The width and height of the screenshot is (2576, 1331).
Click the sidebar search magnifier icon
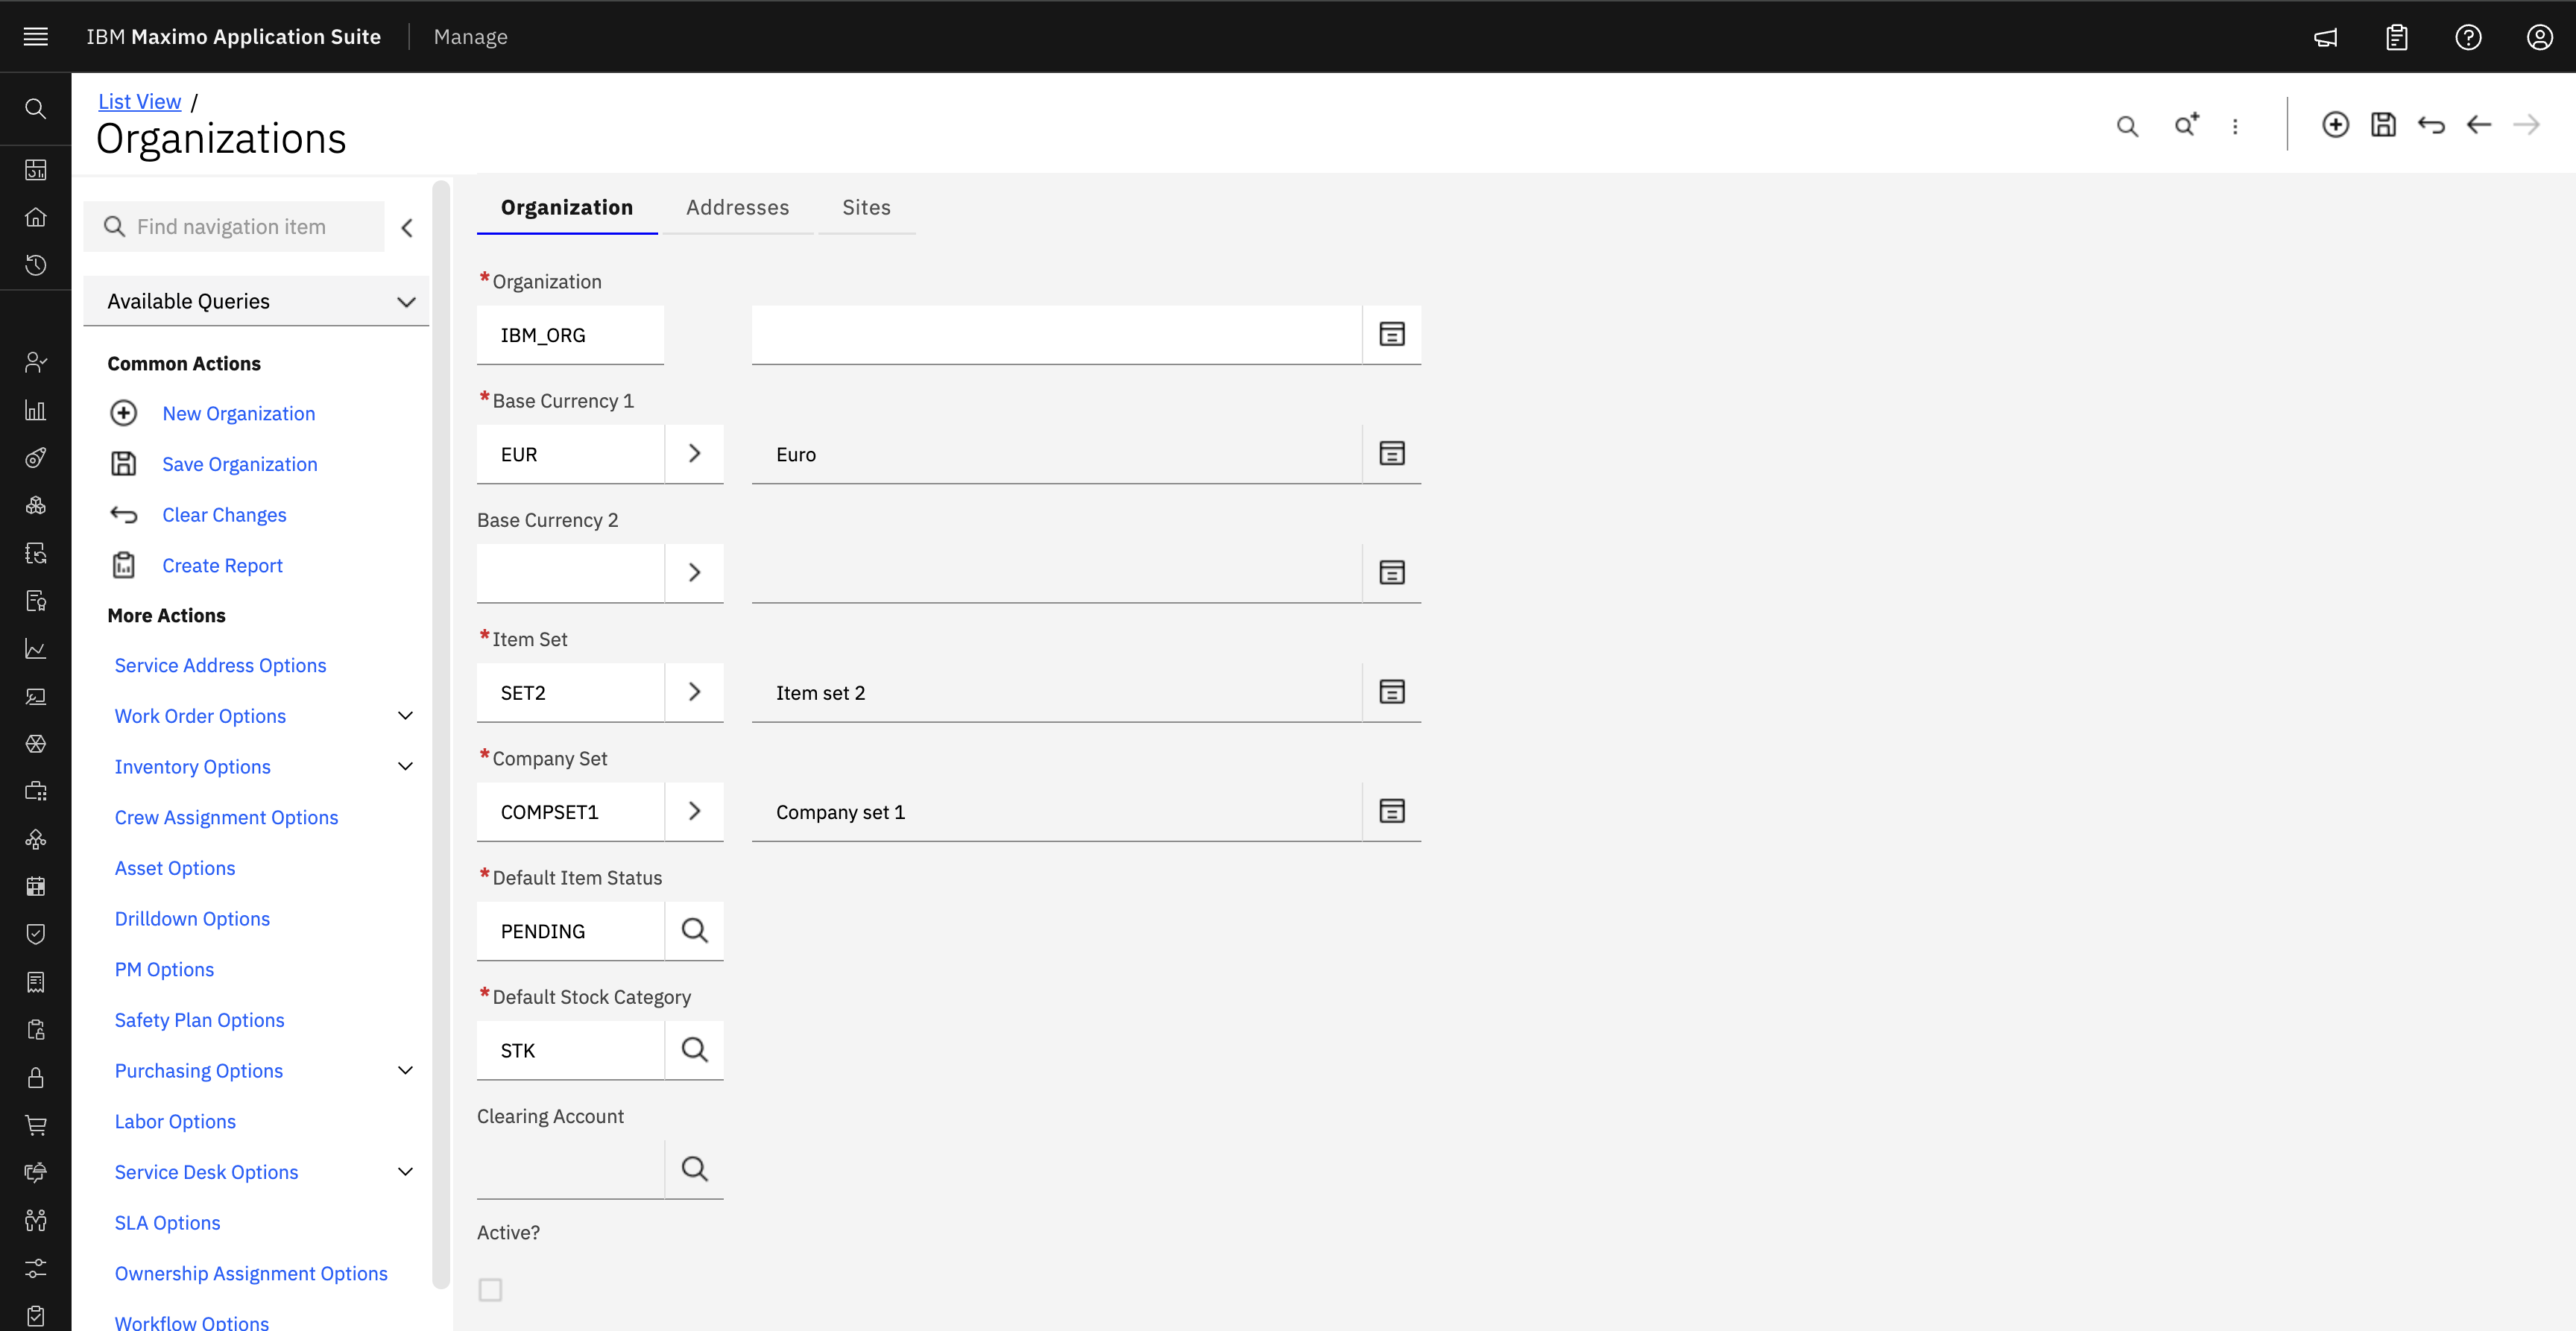[36, 108]
